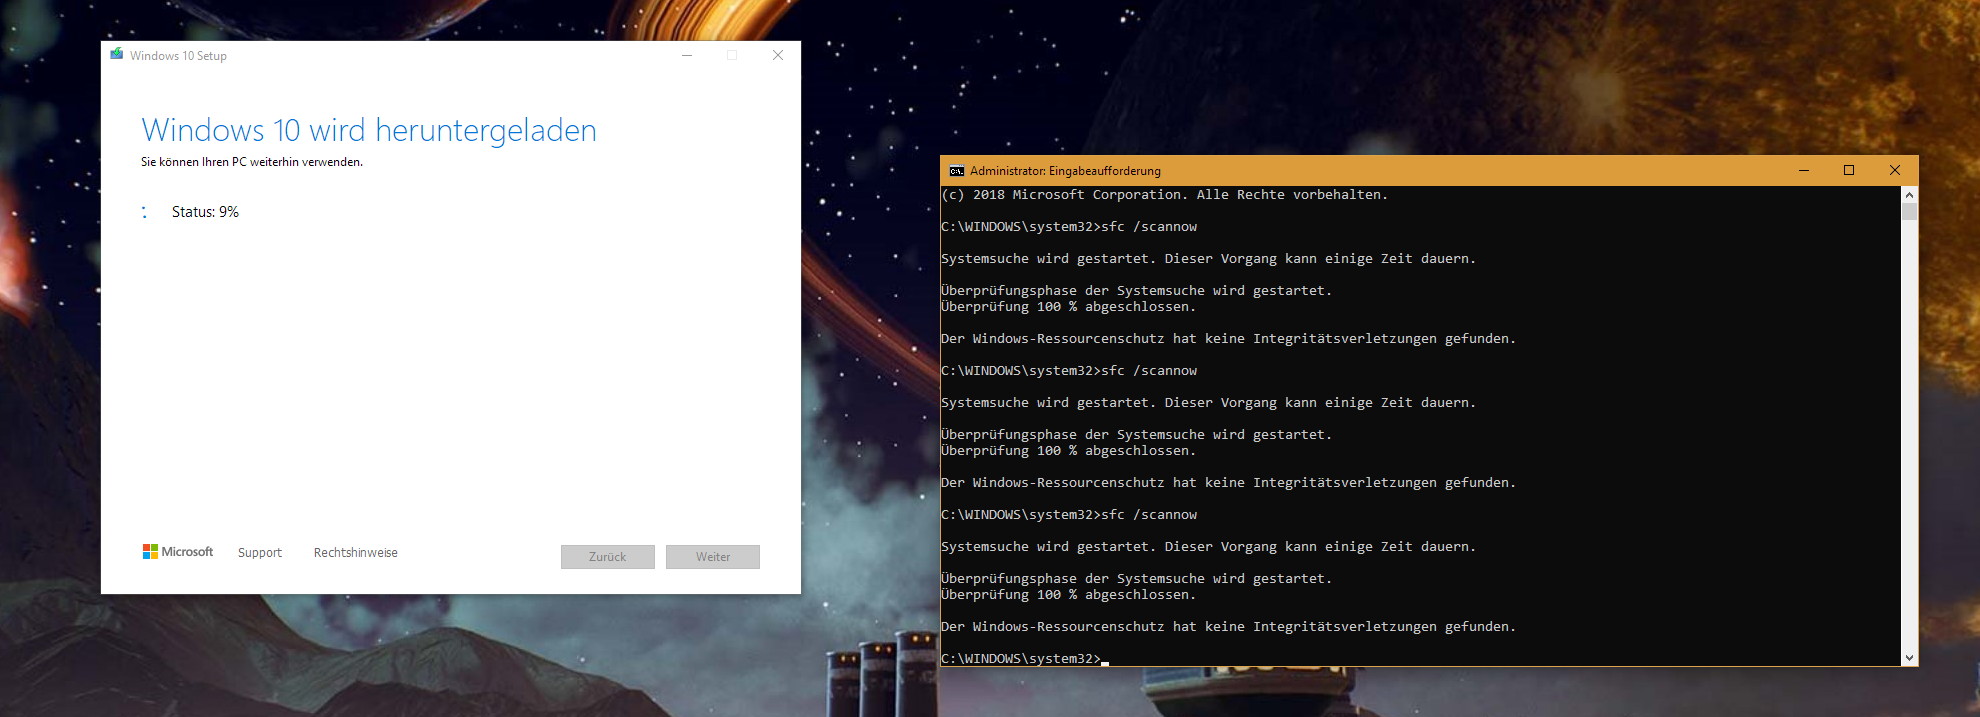This screenshot has width=1980, height=717.
Task: Minimize the Eingabeaufforderung window
Action: [1804, 170]
